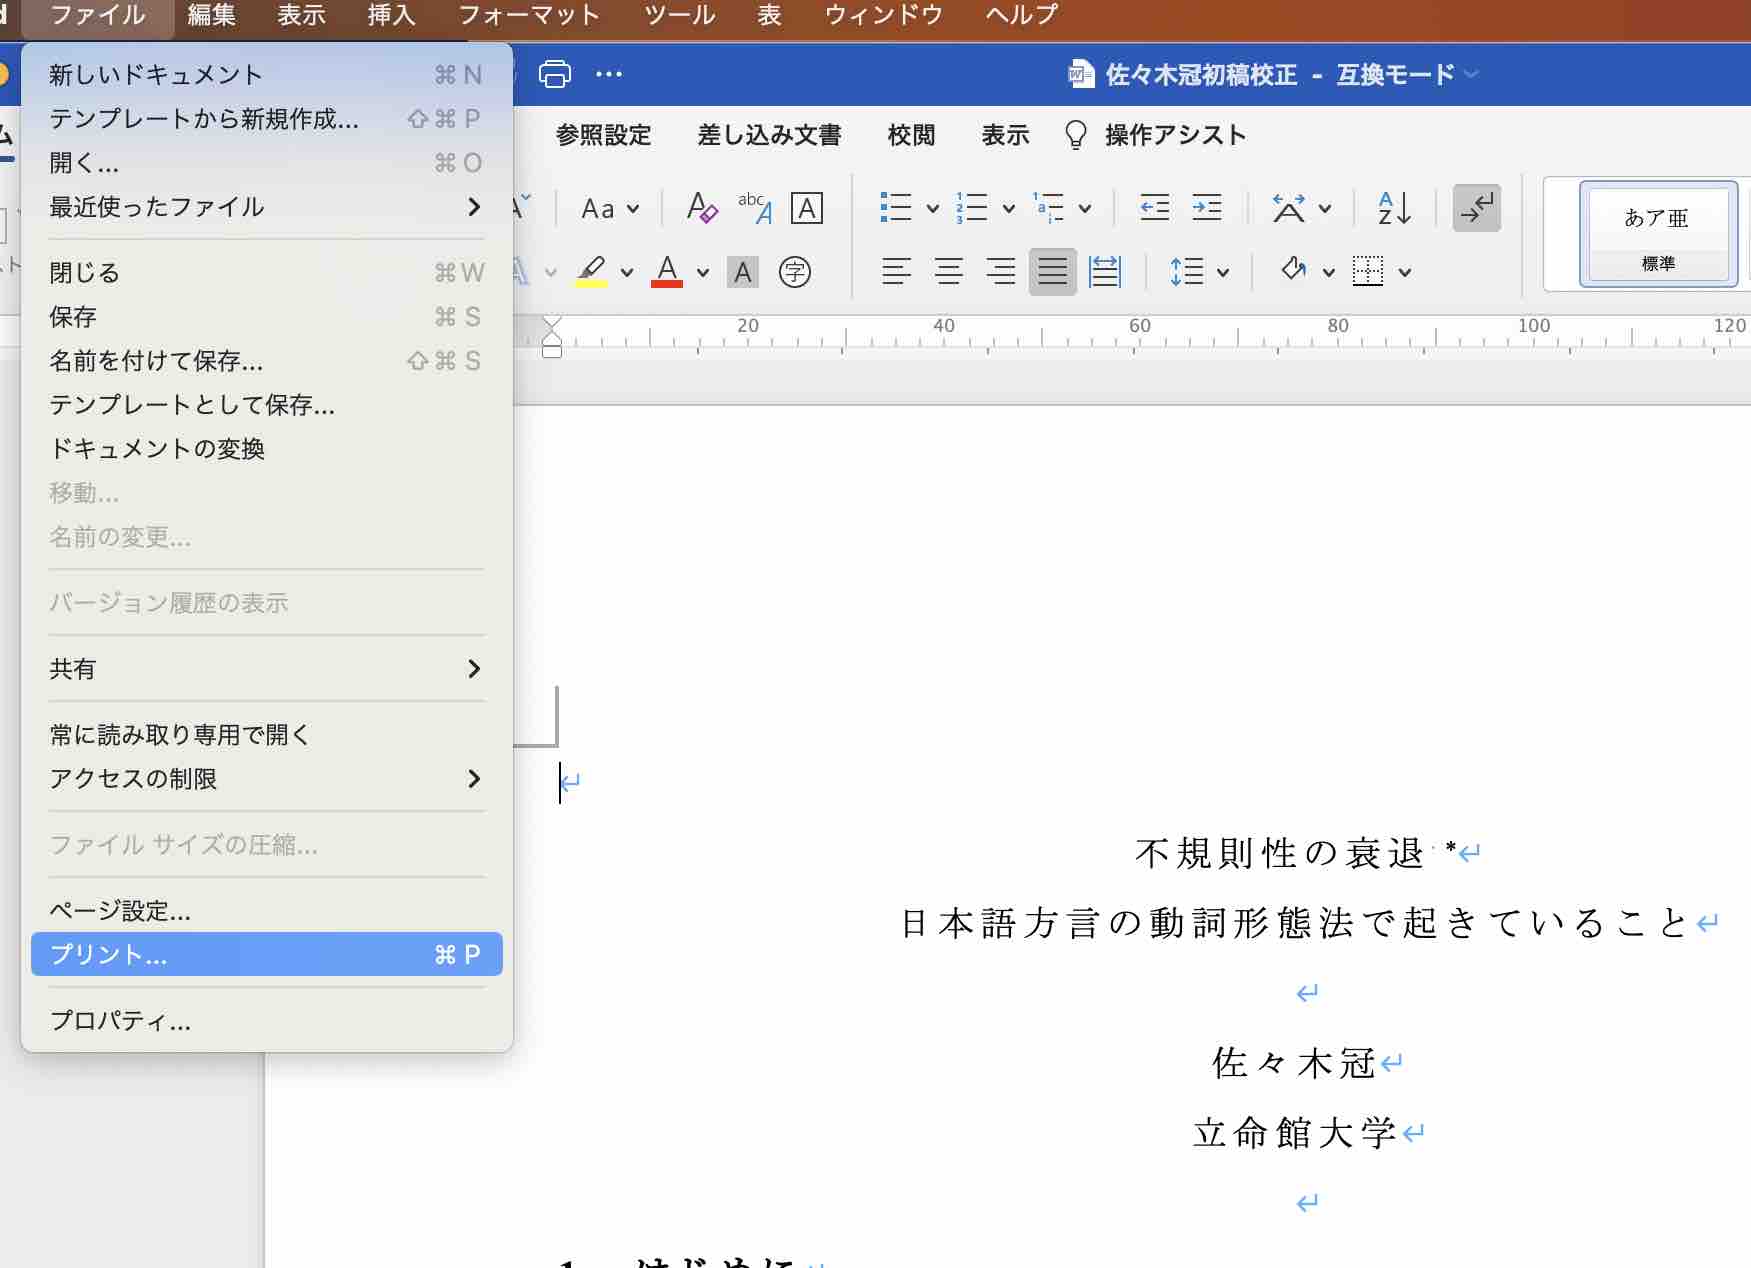Viewport: 1751px width, 1268px height.
Task: Click the author name 佐々木冠
Action: (x=1294, y=1063)
